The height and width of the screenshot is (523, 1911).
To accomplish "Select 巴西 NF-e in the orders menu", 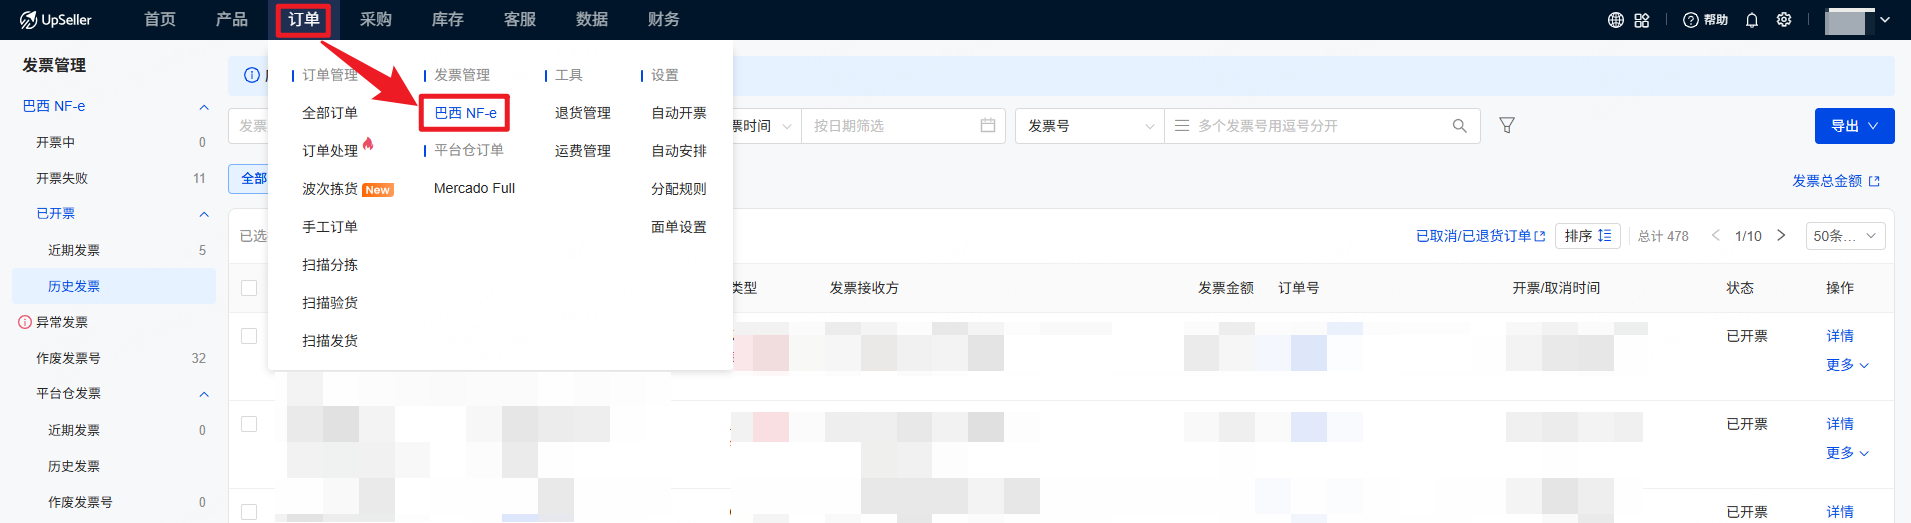I will (465, 113).
